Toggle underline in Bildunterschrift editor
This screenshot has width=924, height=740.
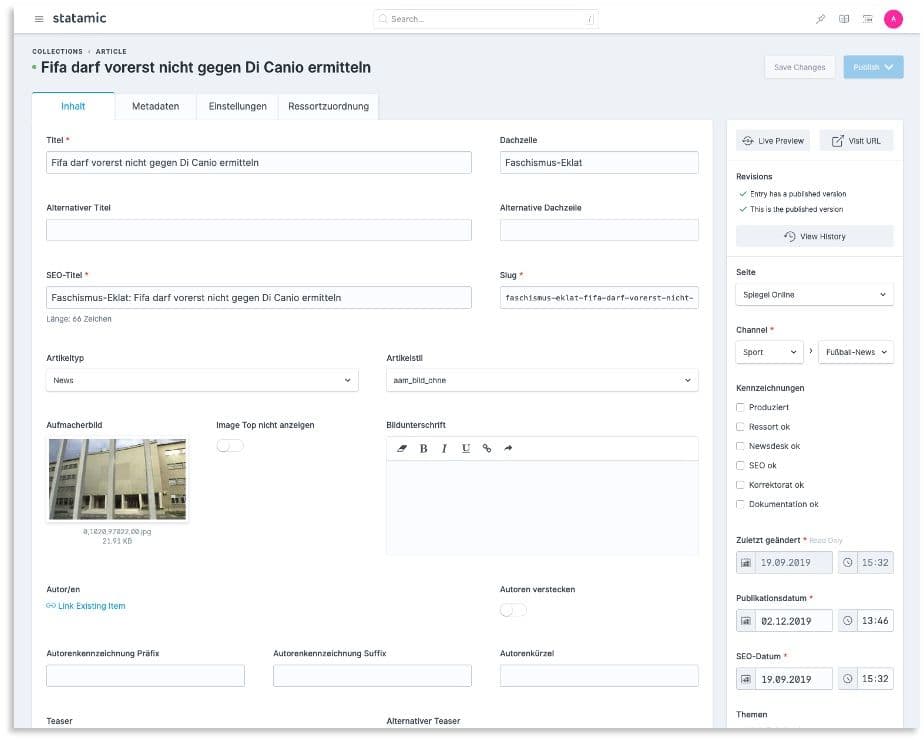[466, 448]
